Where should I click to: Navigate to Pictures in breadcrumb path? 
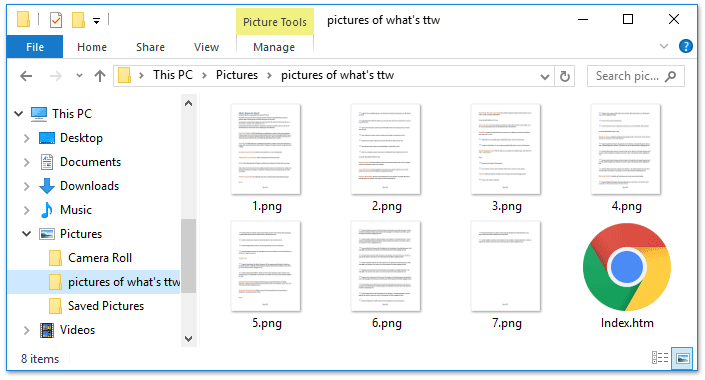point(236,75)
